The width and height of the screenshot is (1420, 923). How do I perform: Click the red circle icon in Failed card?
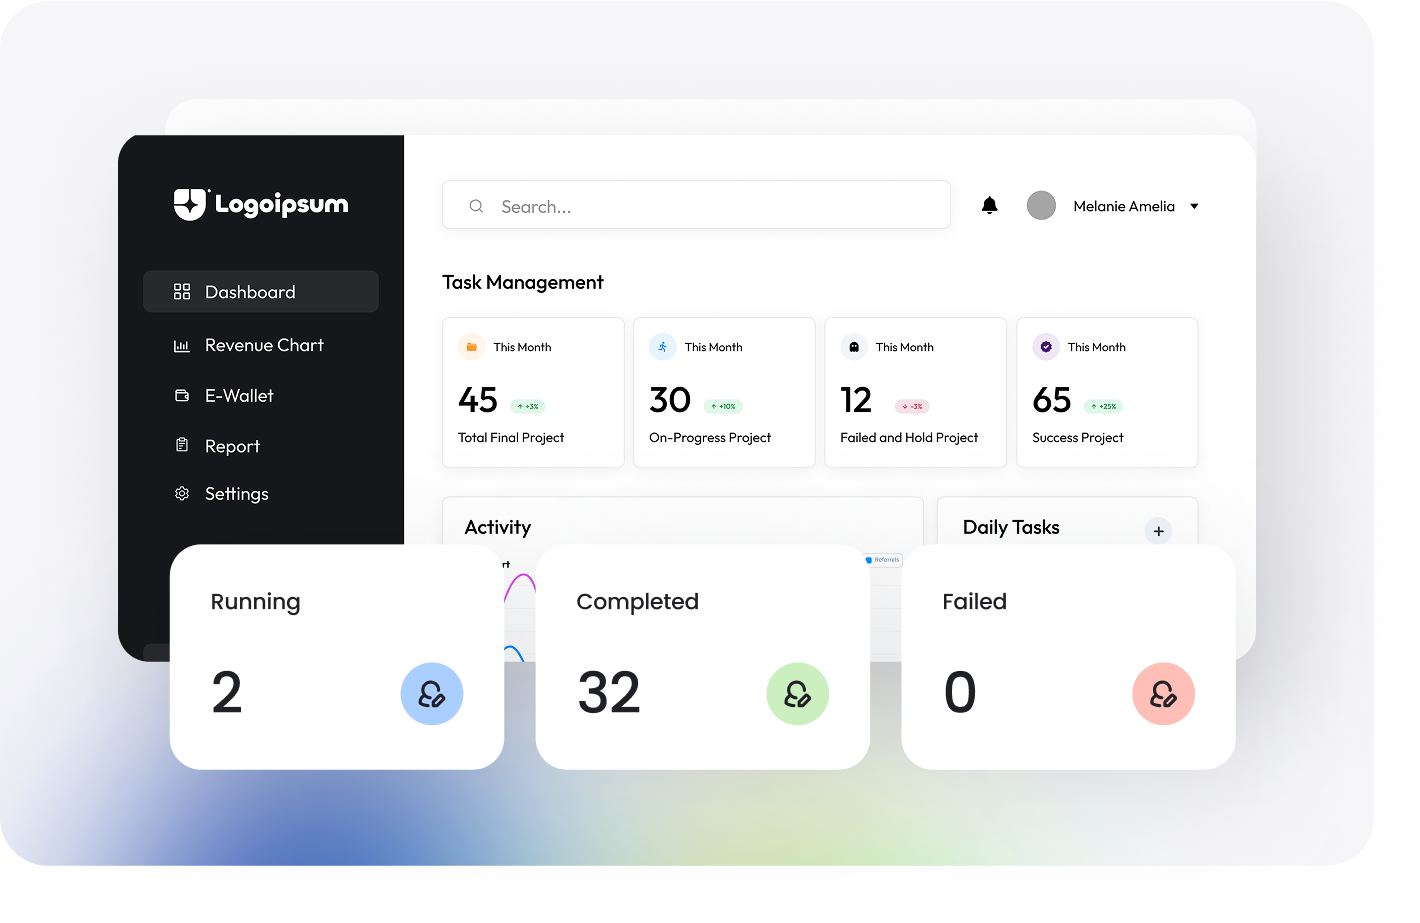click(1163, 694)
